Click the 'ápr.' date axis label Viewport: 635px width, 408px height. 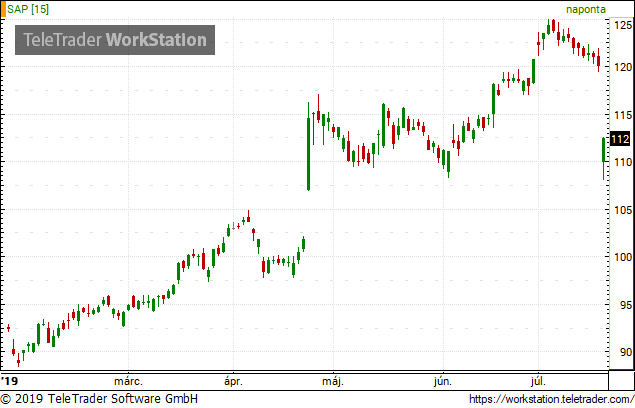[233, 381]
